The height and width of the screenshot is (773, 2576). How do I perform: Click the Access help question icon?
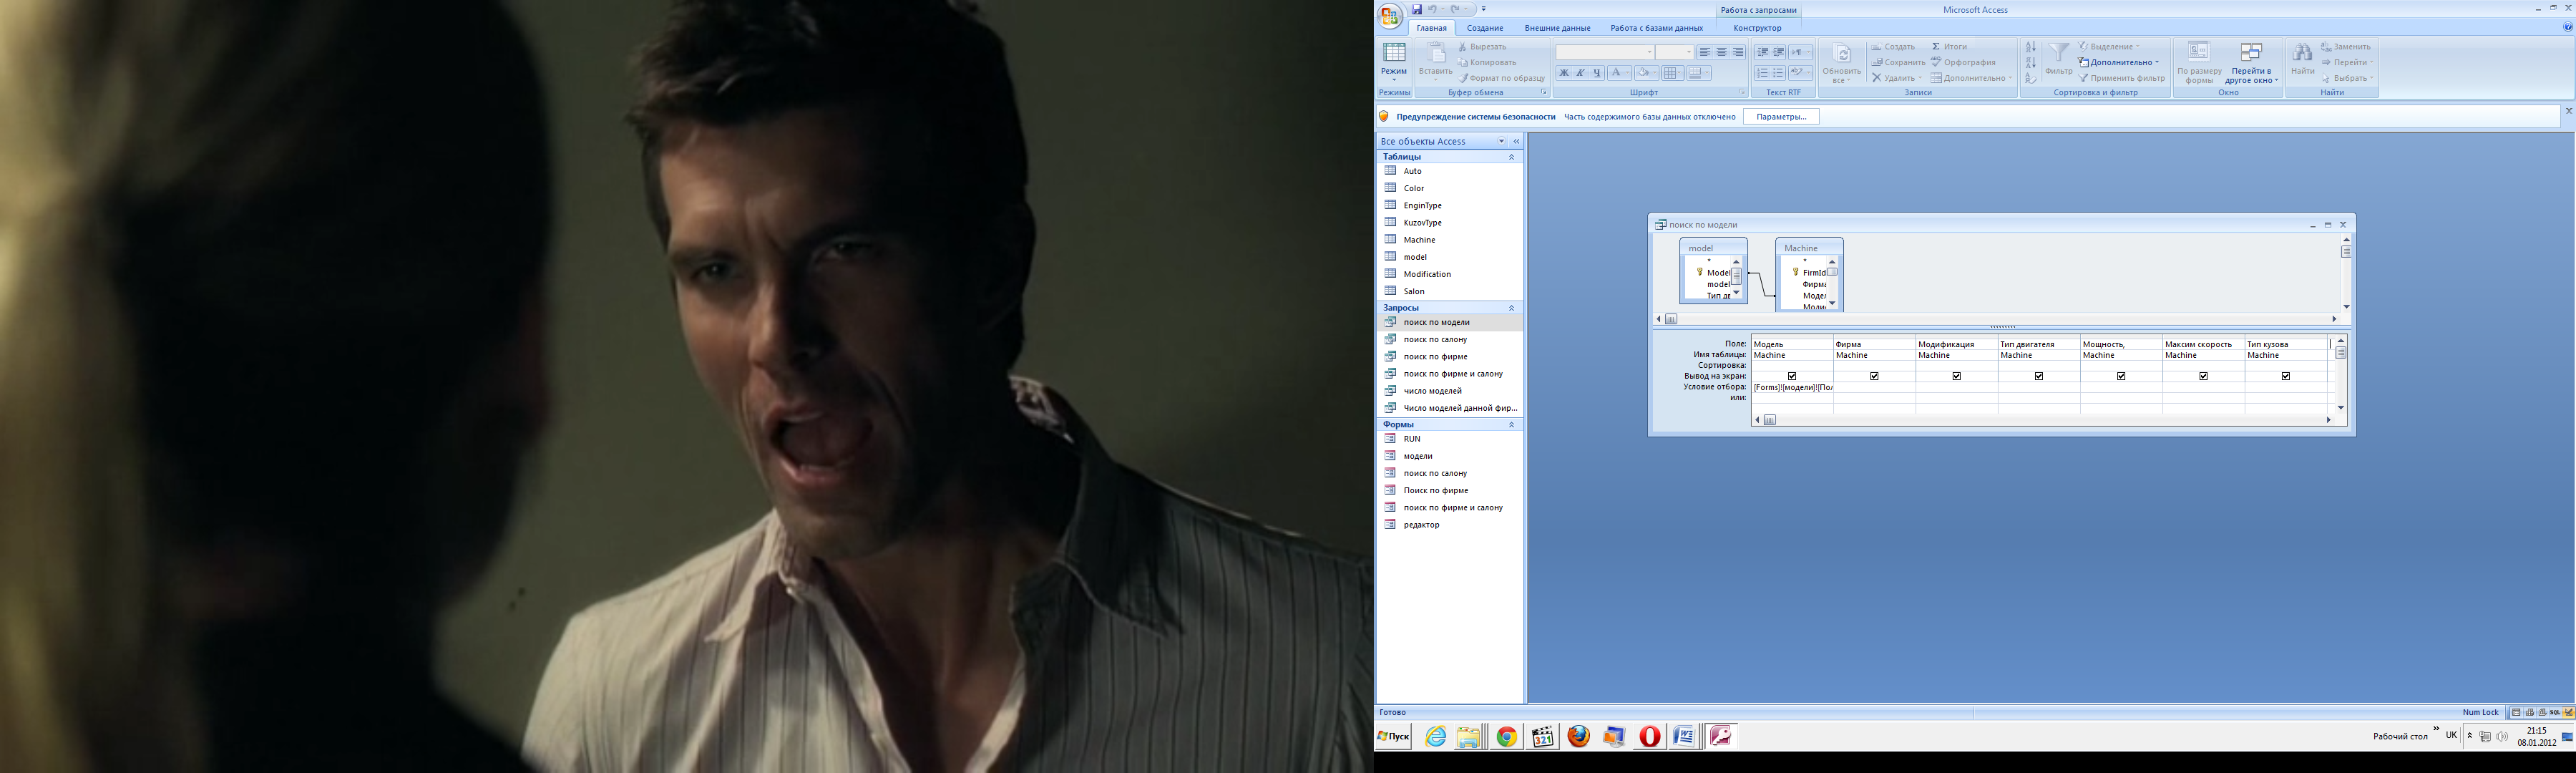pyautogui.click(x=2568, y=28)
